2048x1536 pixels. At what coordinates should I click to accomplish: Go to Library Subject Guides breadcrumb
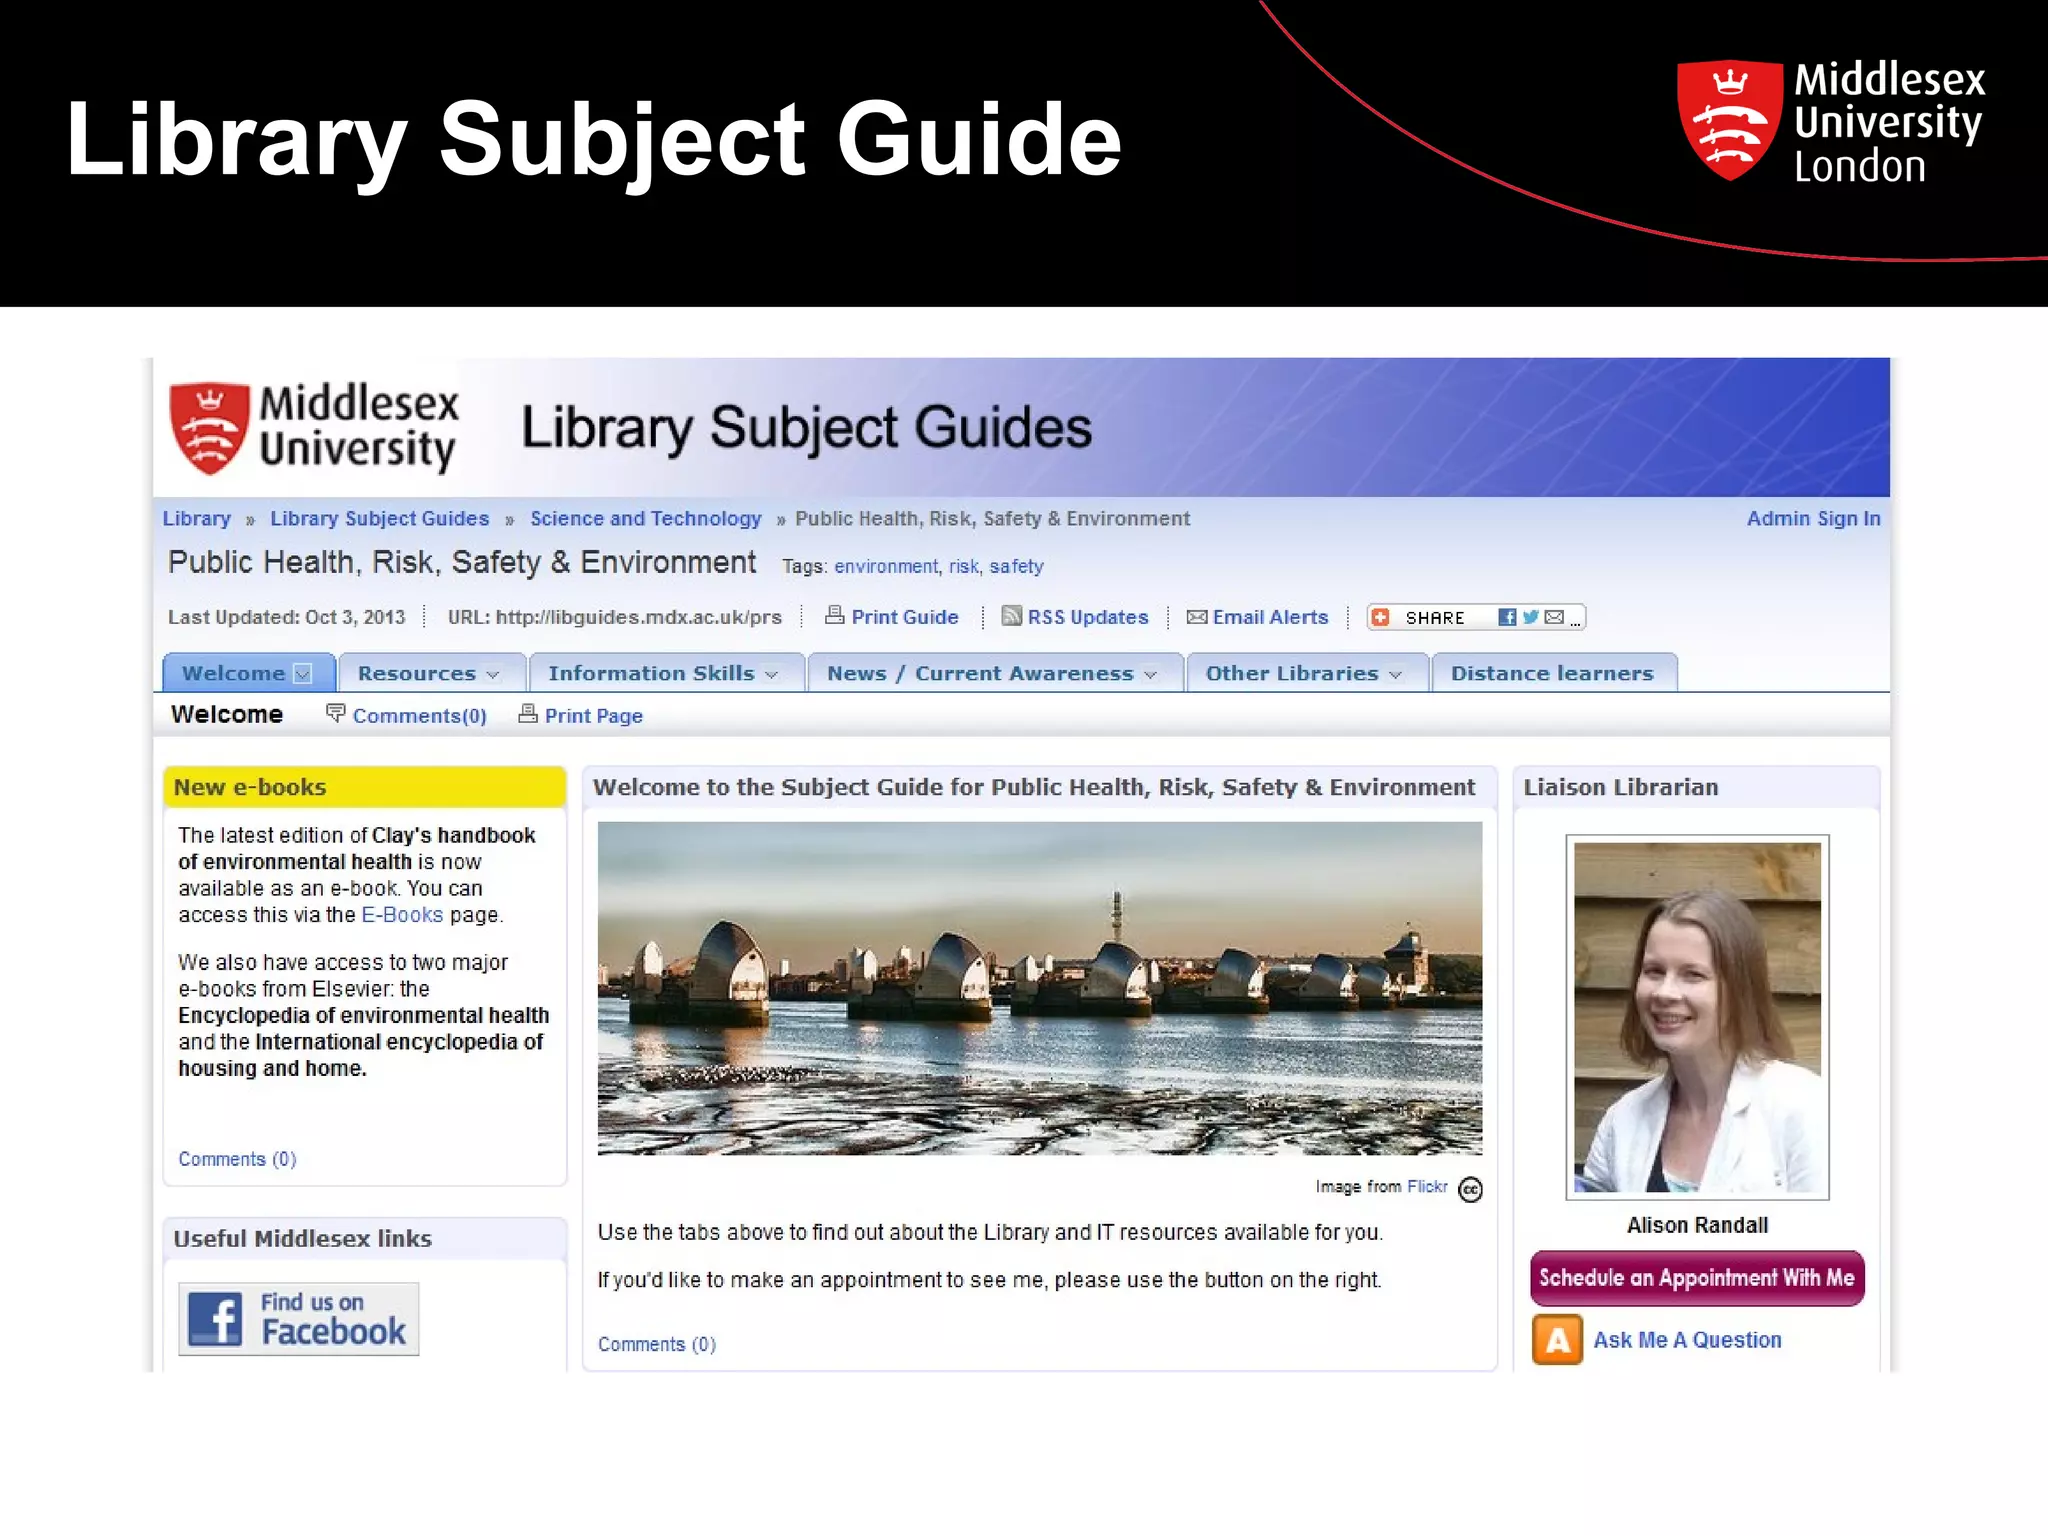coord(380,518)
